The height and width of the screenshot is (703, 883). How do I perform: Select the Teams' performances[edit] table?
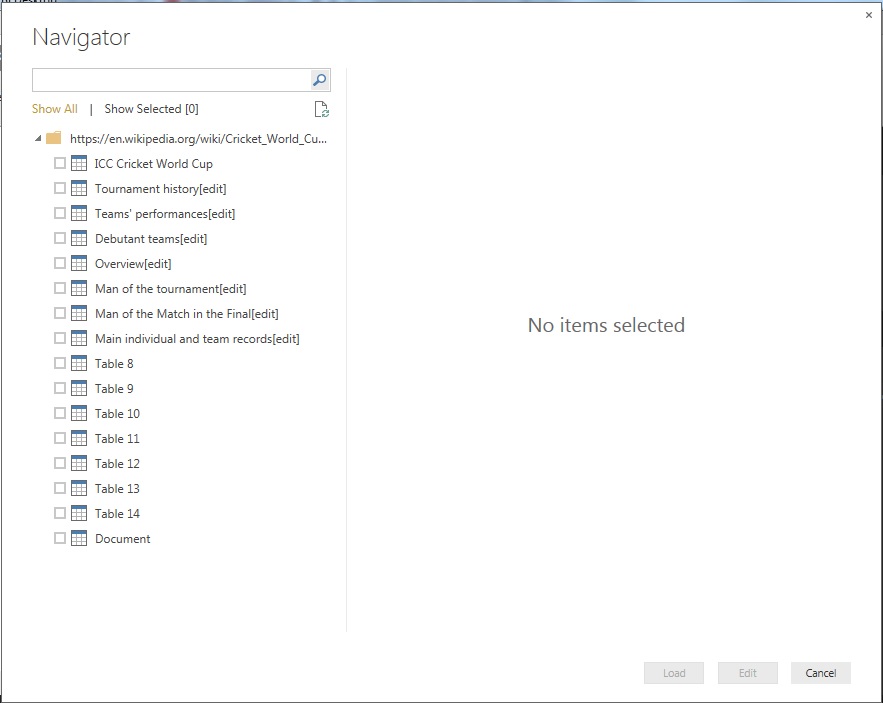pyautogui.click(x=165, y=214)
